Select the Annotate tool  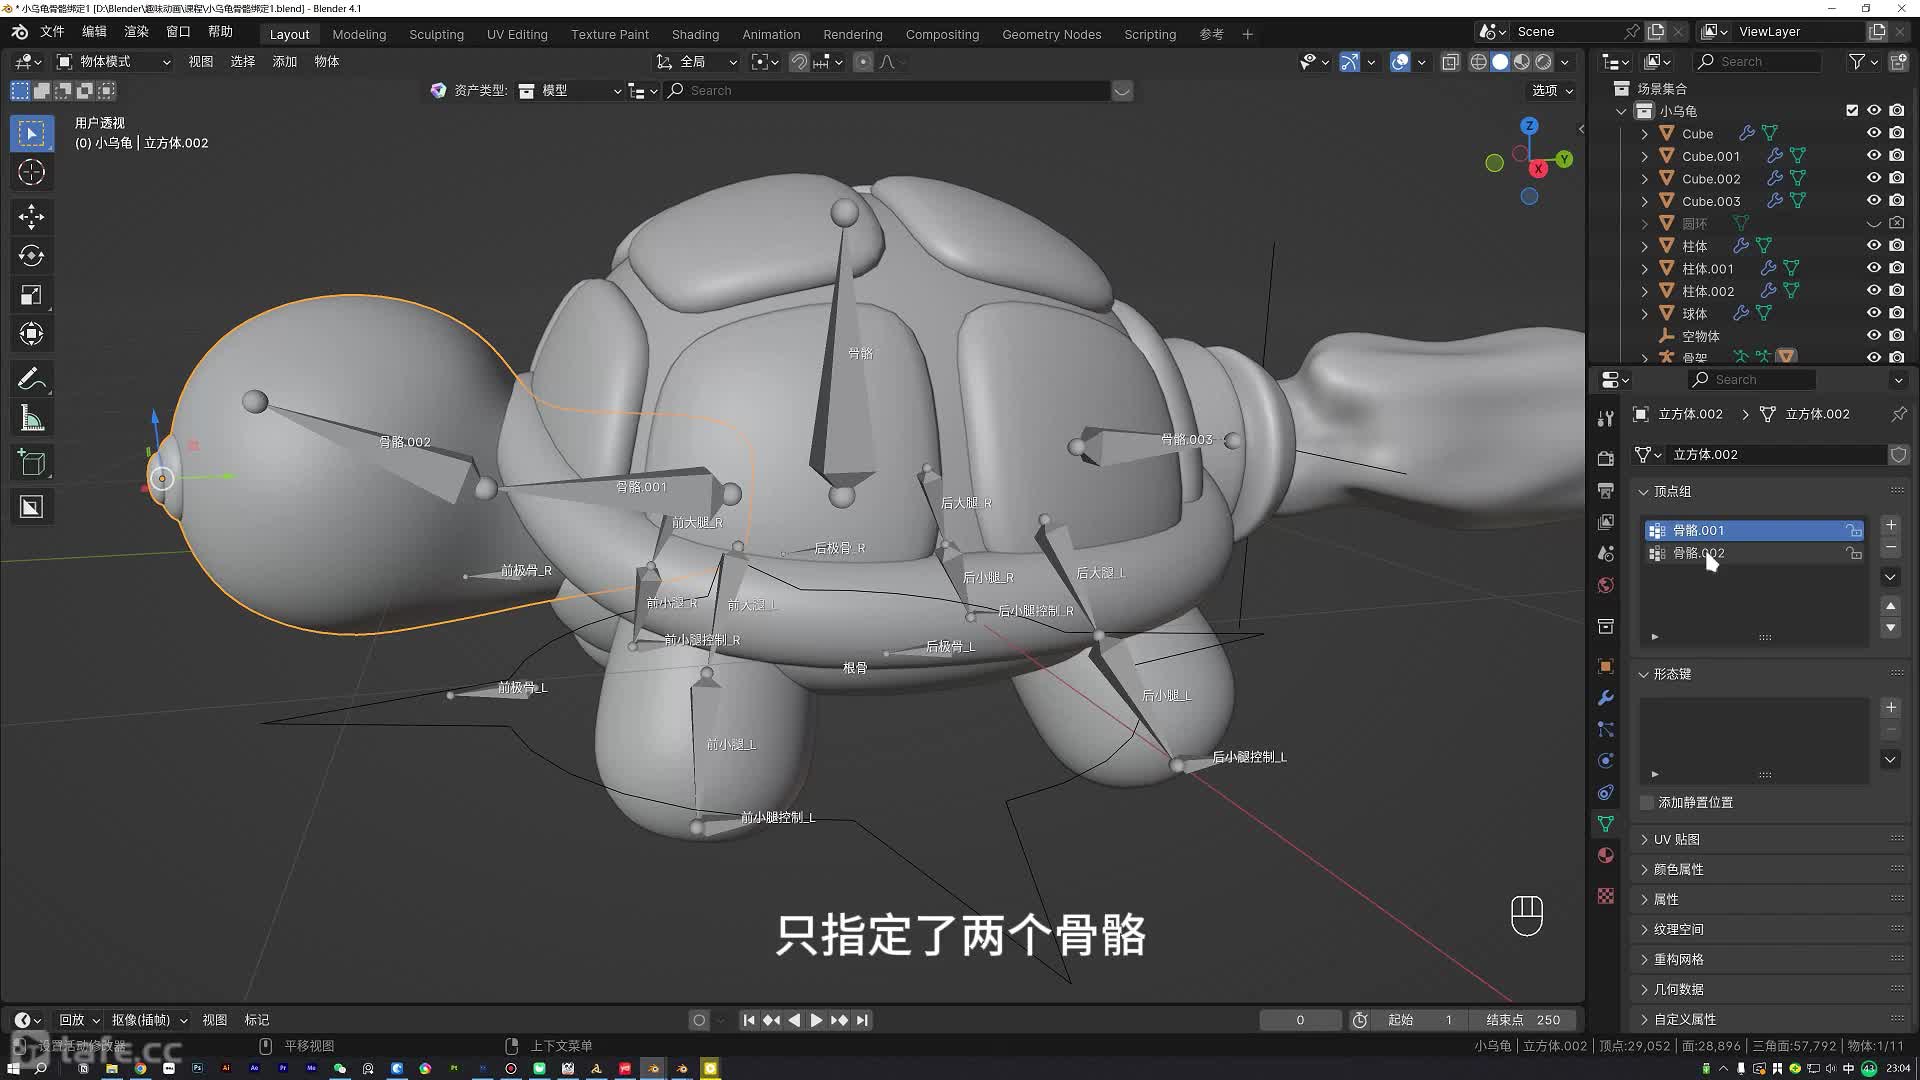31,379
